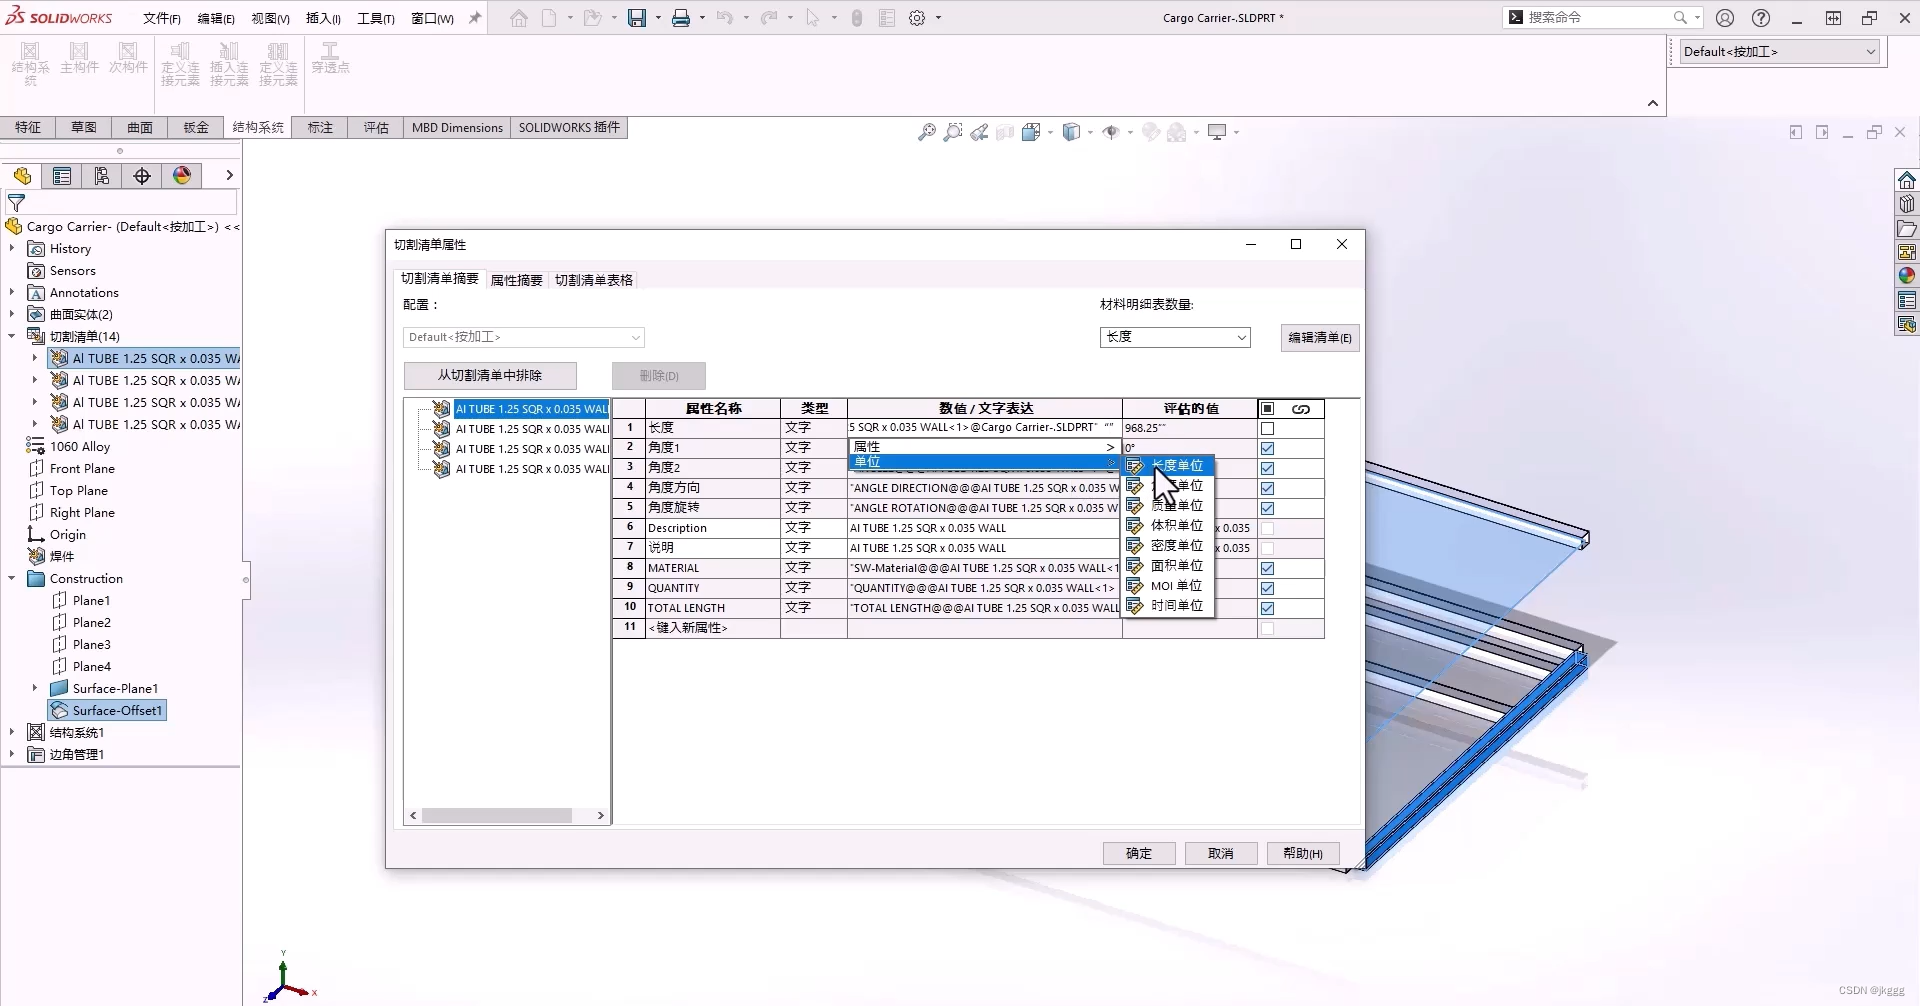Open the 属性 submenu entry

point(984,447)
